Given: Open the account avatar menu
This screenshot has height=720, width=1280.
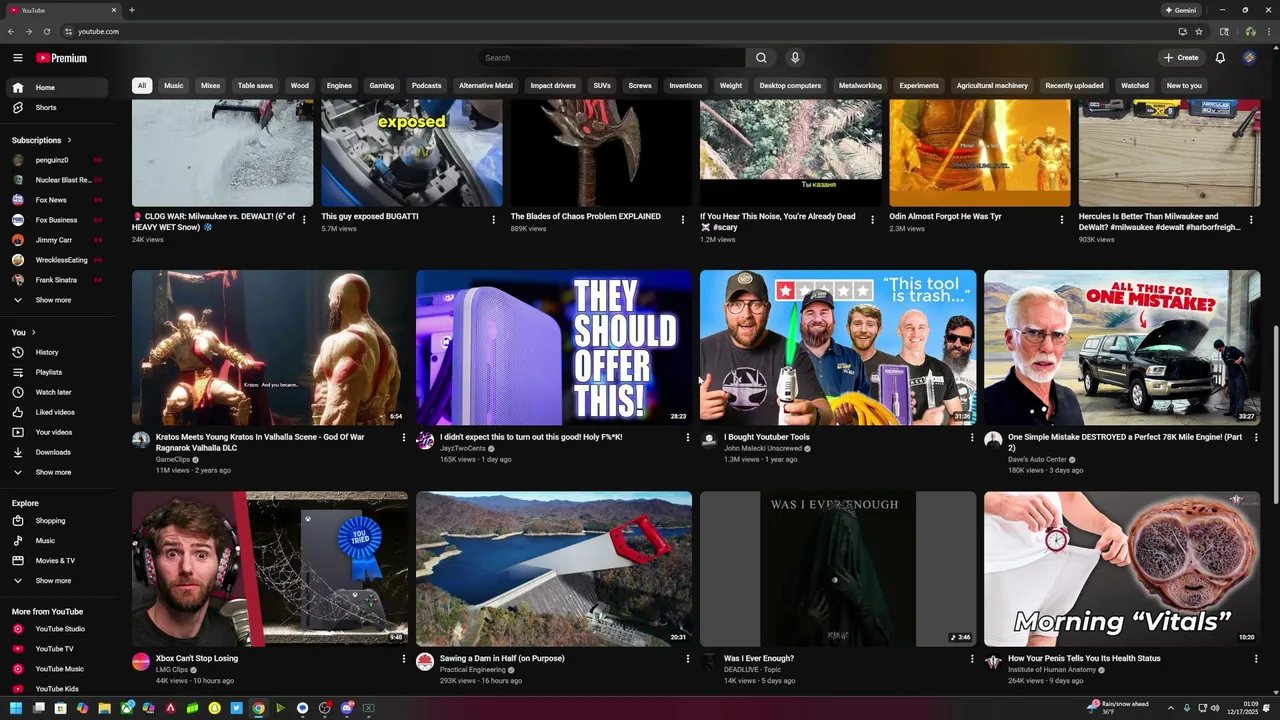Looking at the screenshot, I should [x=1249, y=58].
